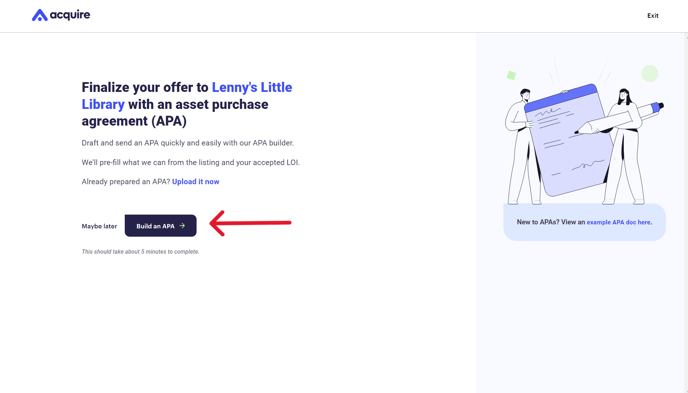Click the acquire wordmark in header
Image resolution: width=688 pixels, height=393 pixels.
[70, 15]
